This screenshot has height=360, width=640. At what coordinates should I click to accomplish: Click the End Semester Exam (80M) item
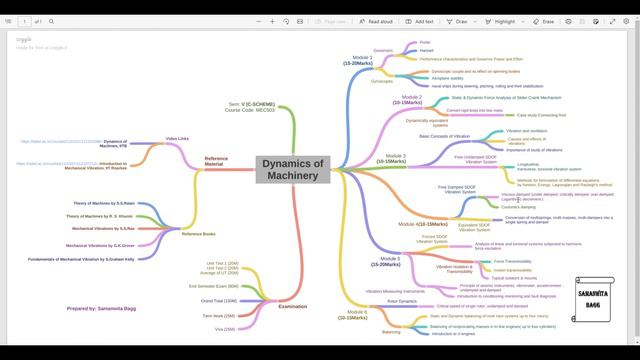(213, 286)
